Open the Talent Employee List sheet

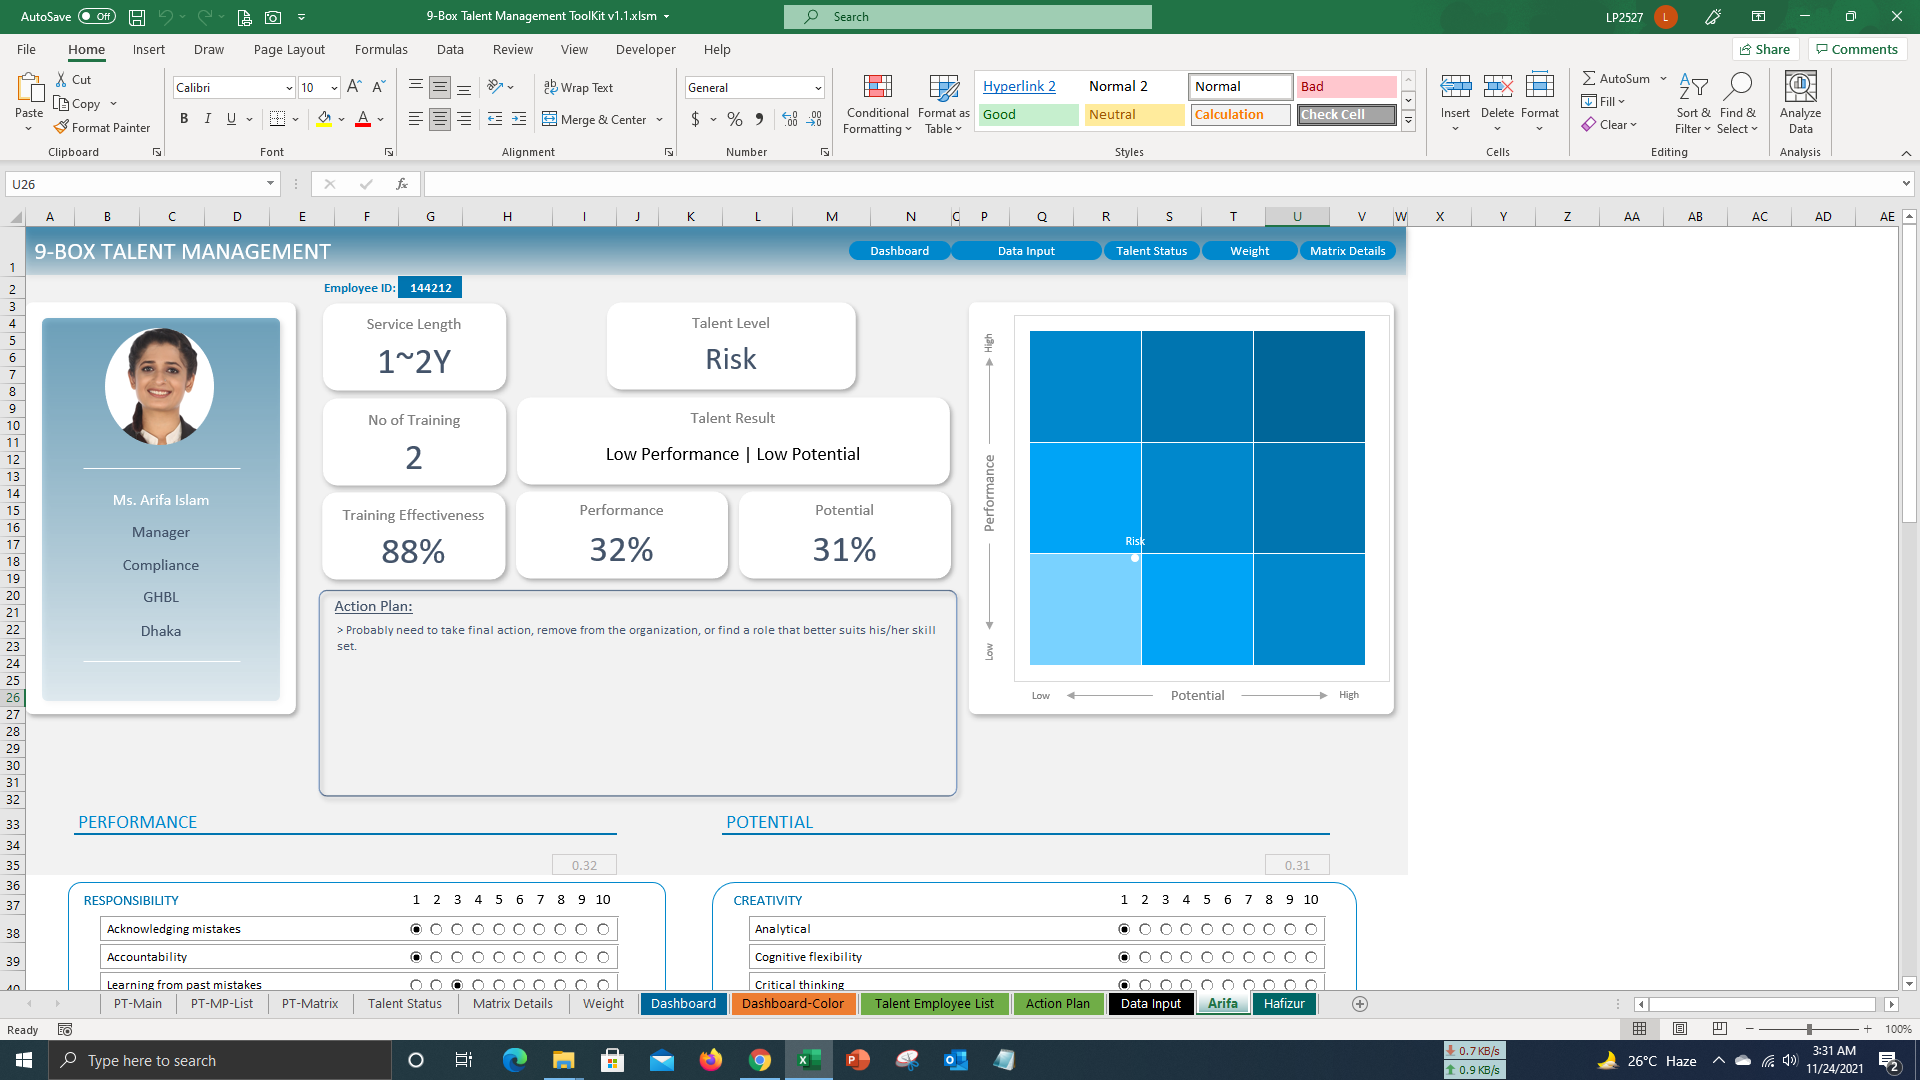point(934,1003)
